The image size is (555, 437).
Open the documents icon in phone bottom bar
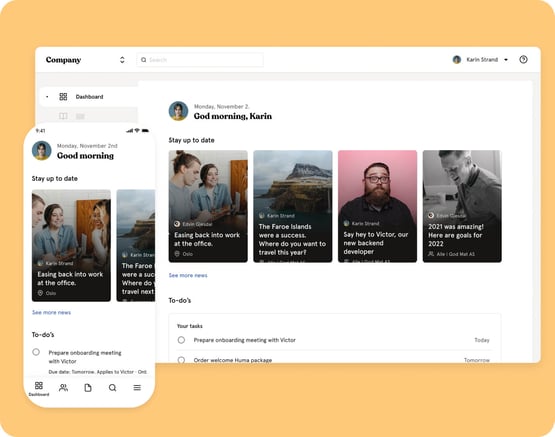coord(88,388)
